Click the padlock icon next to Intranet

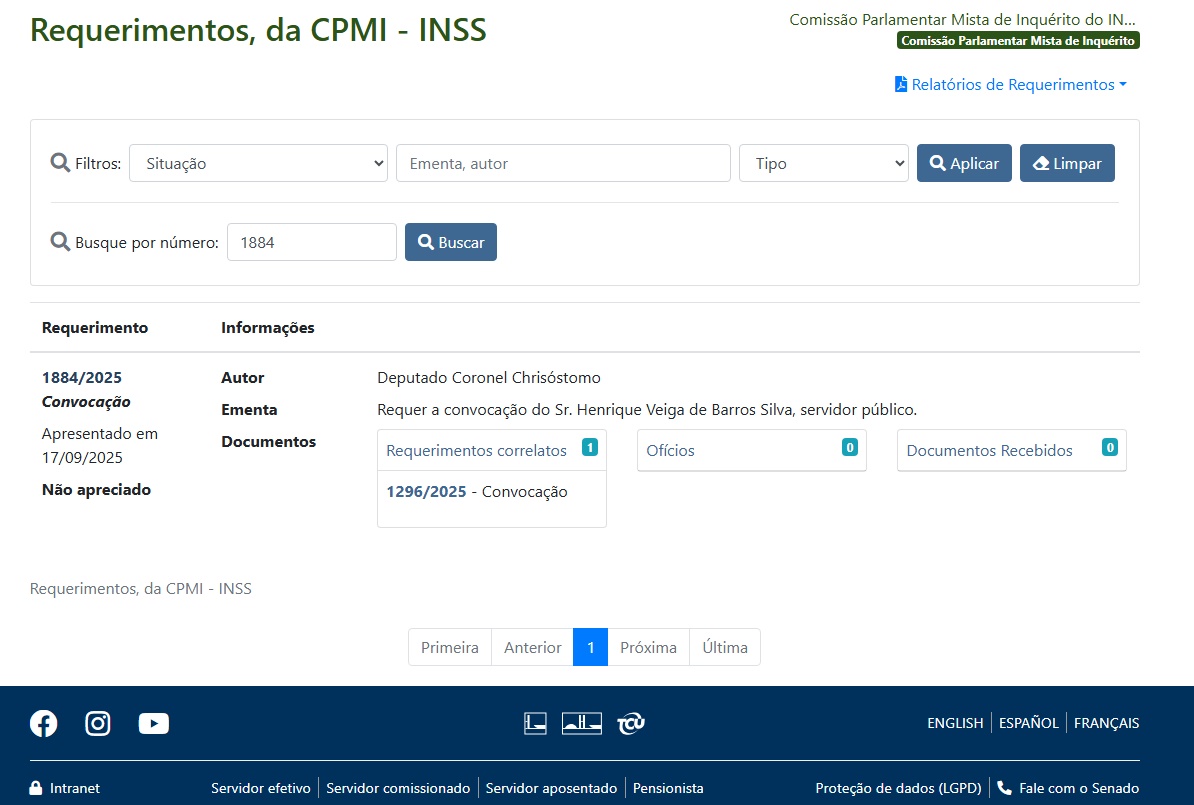(36, 788)
